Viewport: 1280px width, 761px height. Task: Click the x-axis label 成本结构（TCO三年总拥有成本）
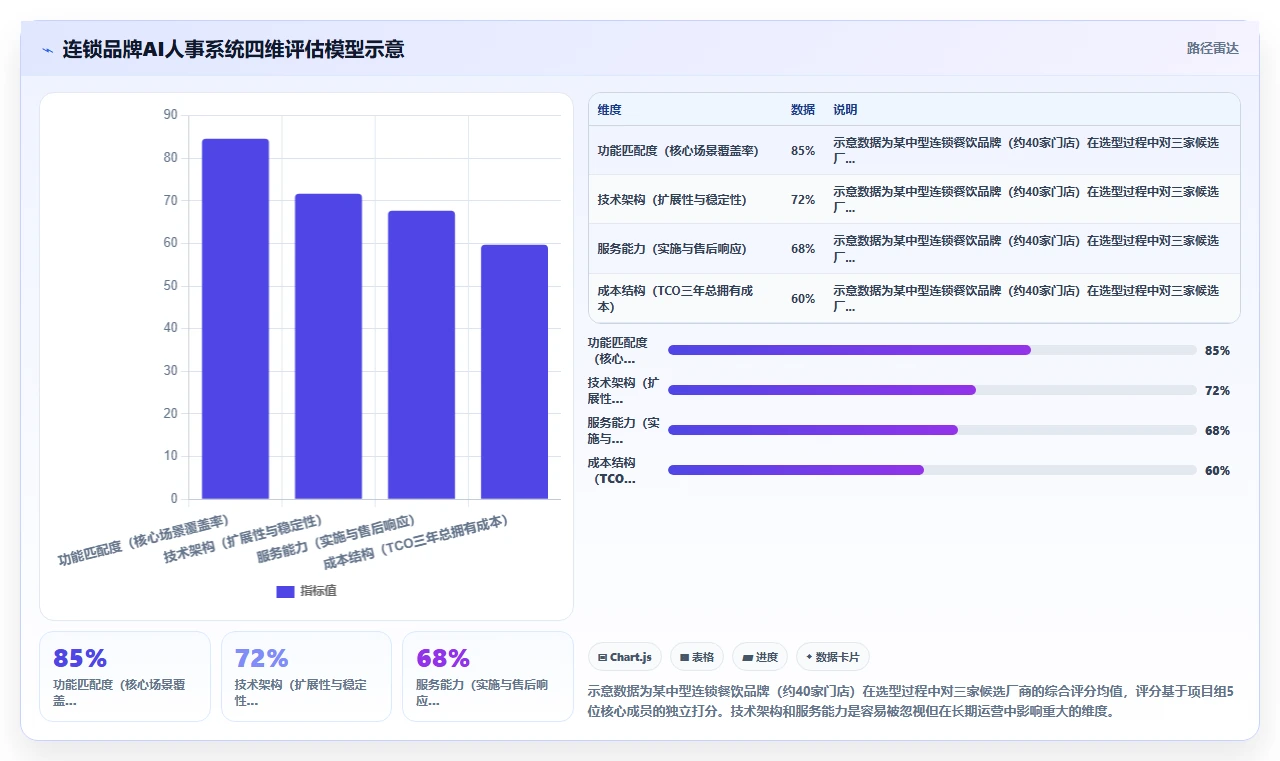point(415,542)
